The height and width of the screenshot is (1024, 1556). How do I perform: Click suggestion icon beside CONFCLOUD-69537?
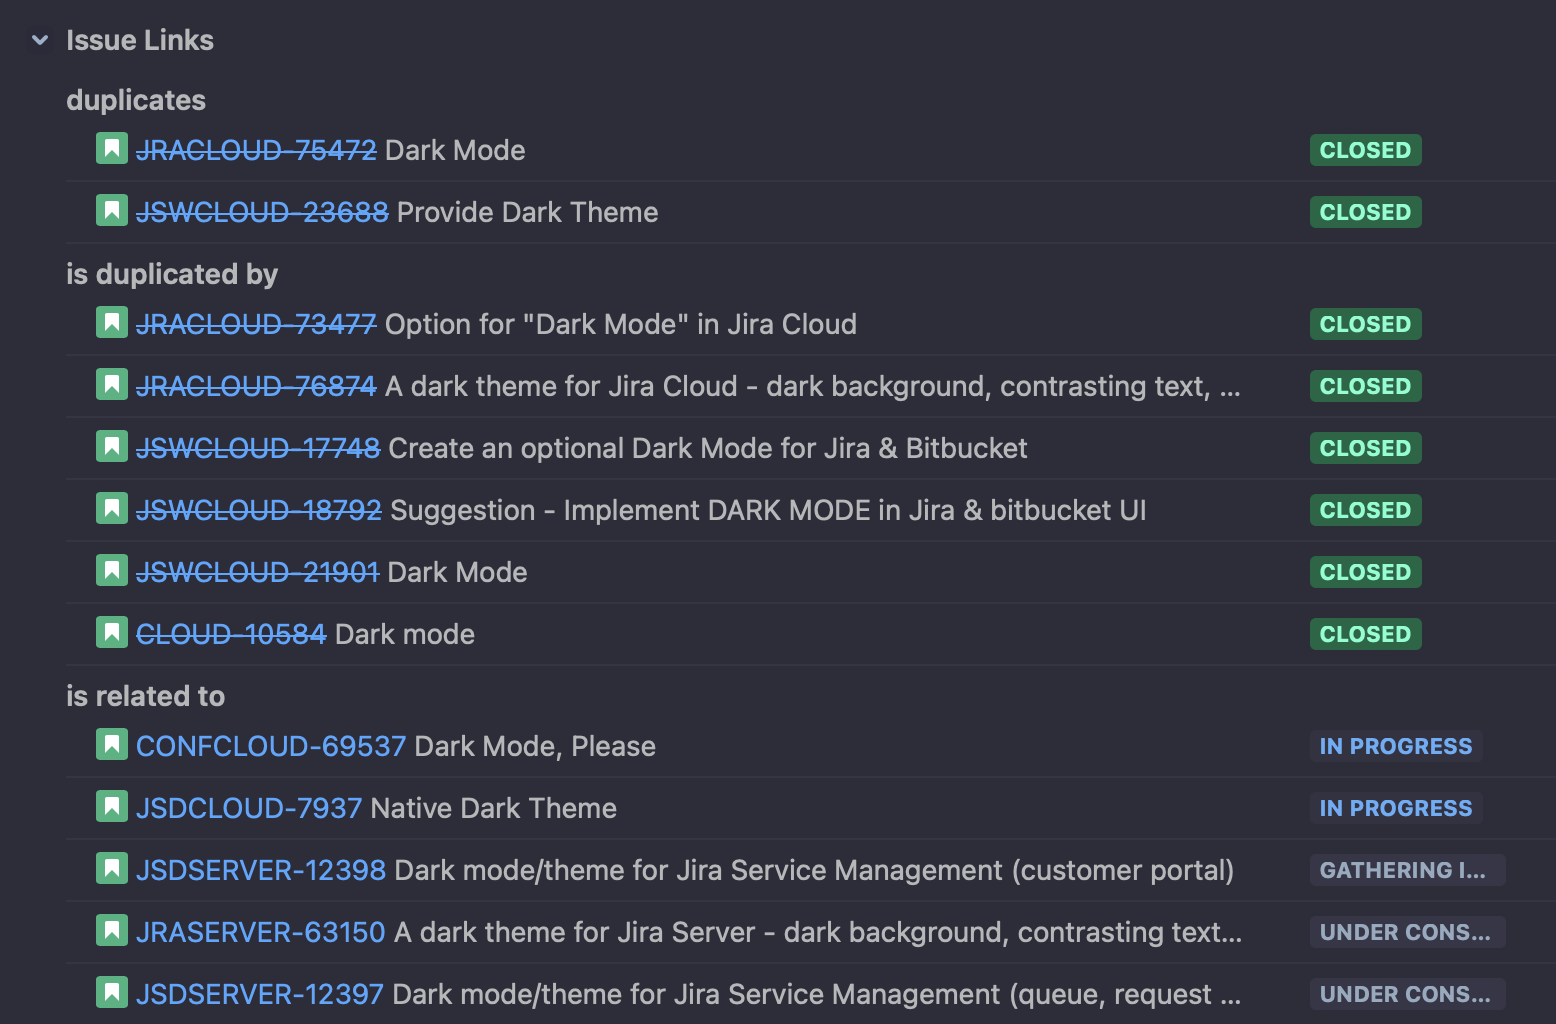point(112,745)
